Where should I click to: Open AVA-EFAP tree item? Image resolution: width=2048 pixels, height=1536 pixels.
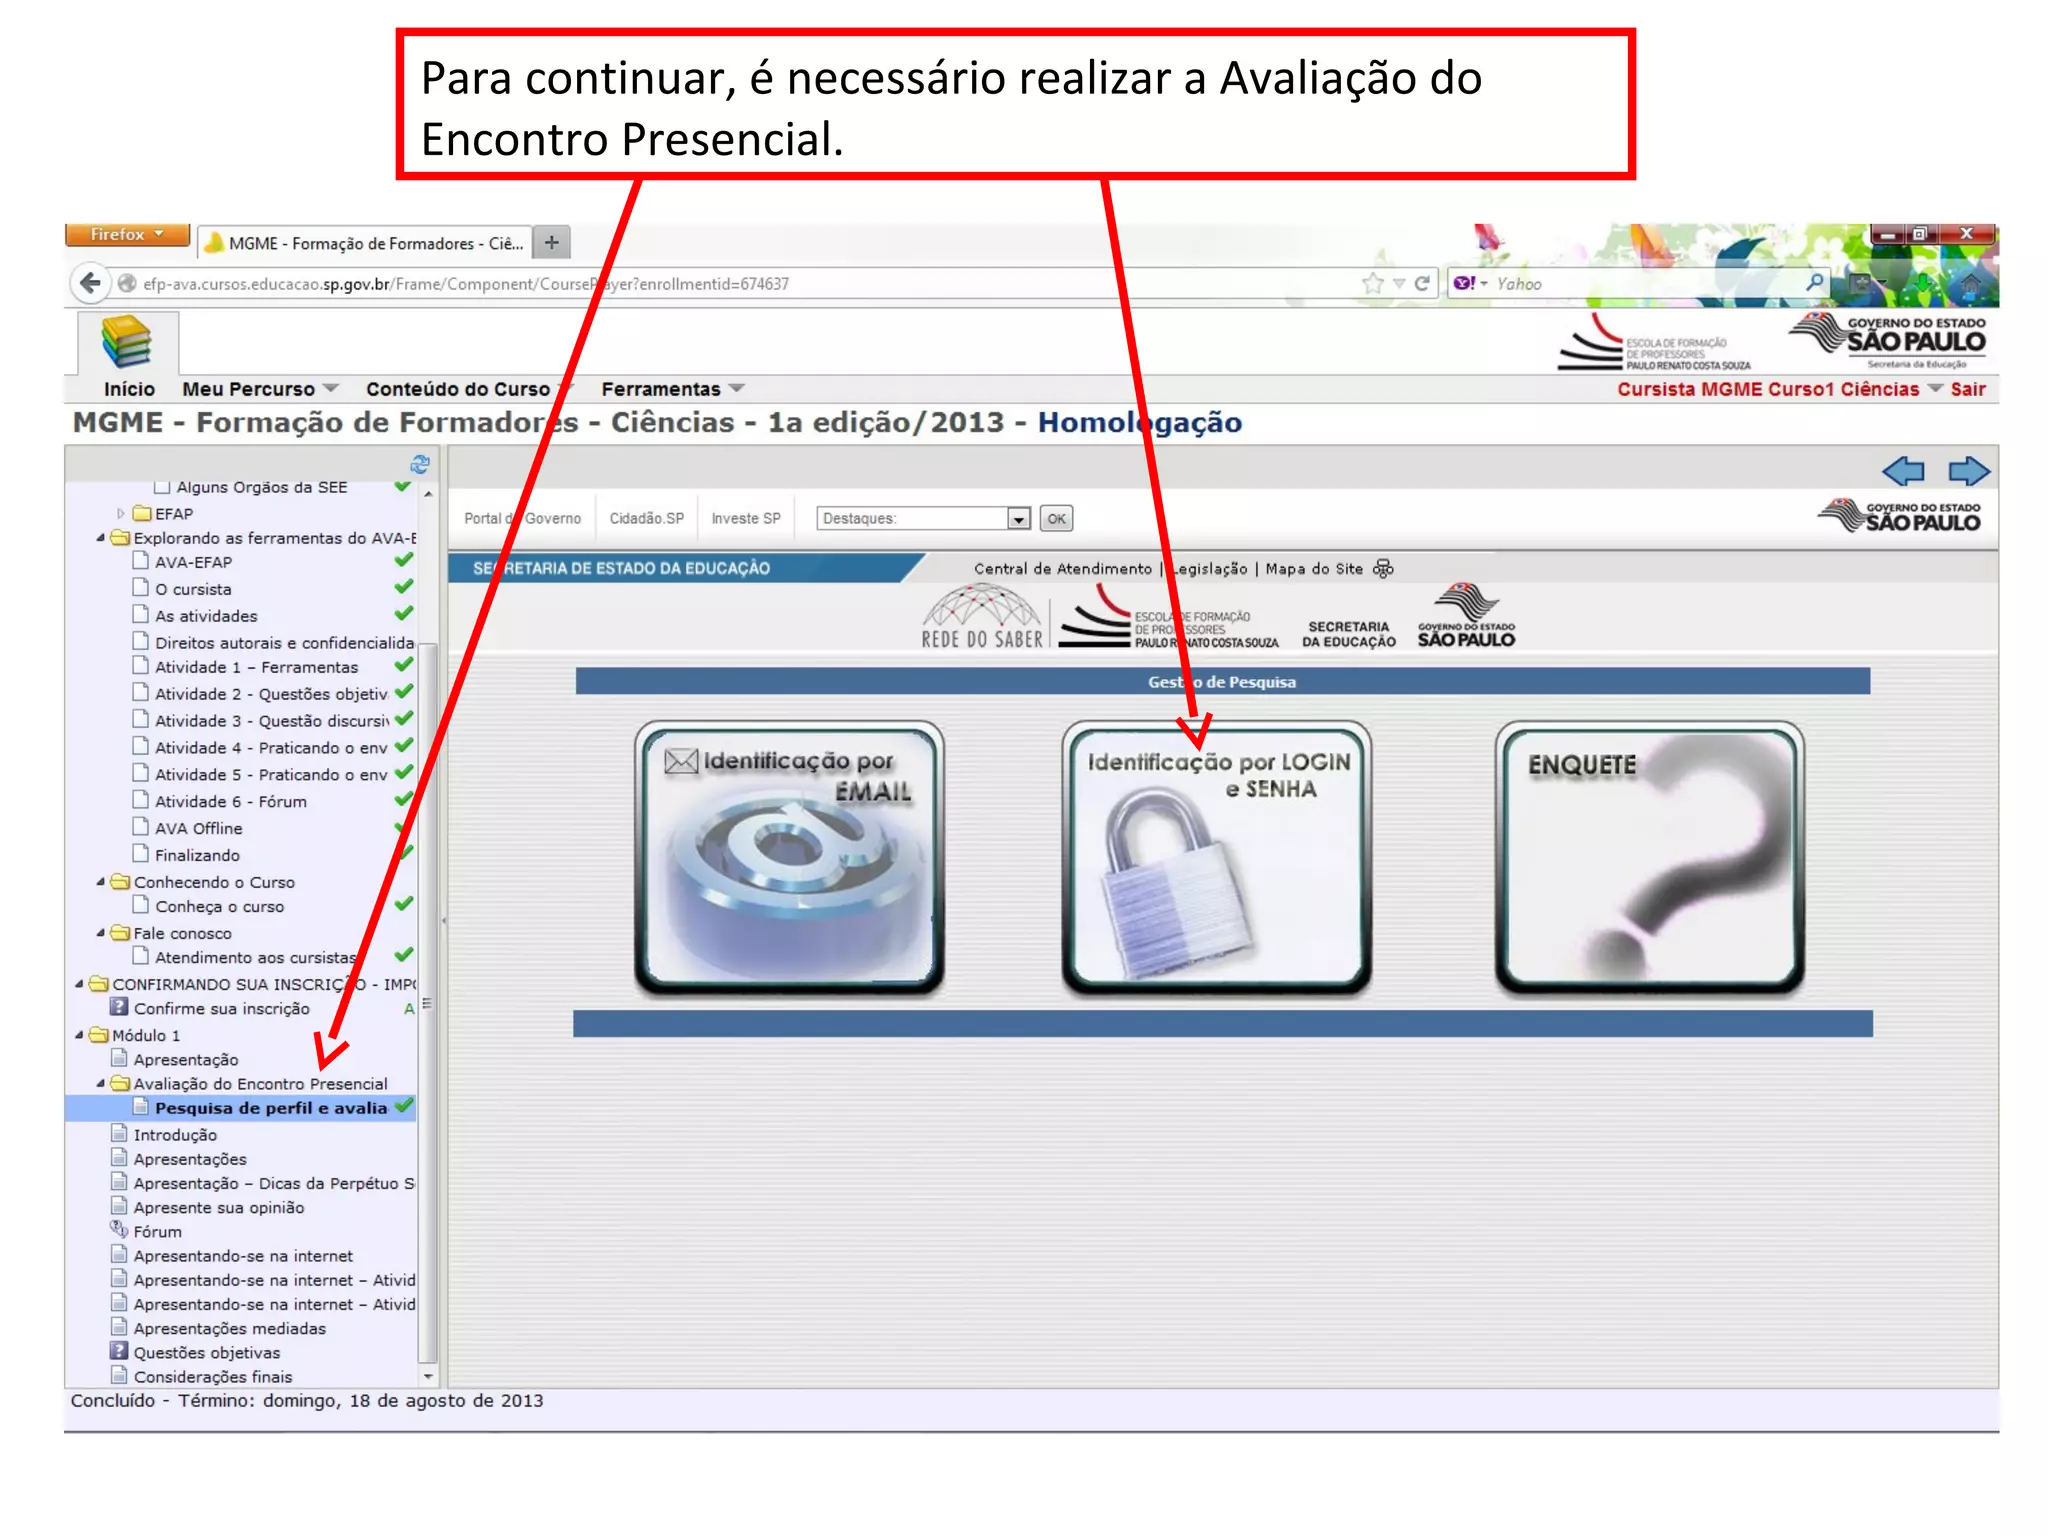pos(193,562)
